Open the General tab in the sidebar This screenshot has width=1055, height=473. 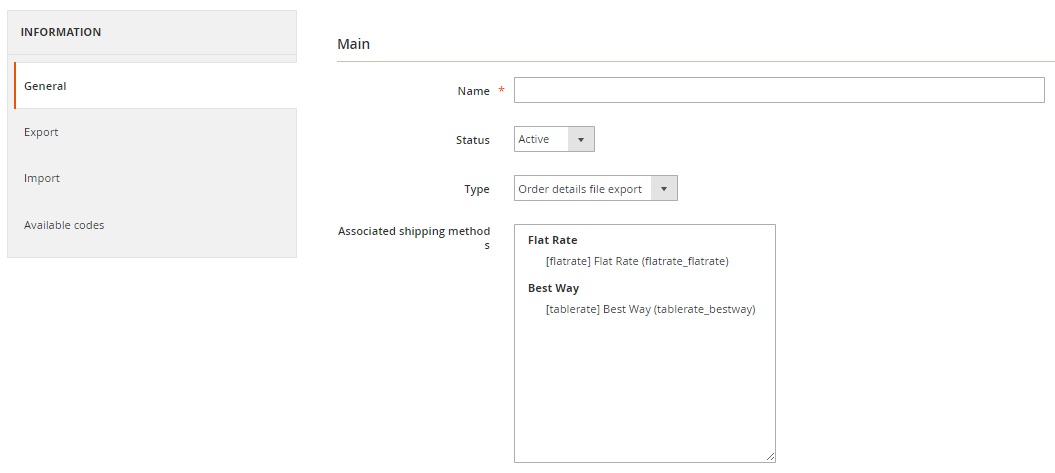tap(155, 86)
